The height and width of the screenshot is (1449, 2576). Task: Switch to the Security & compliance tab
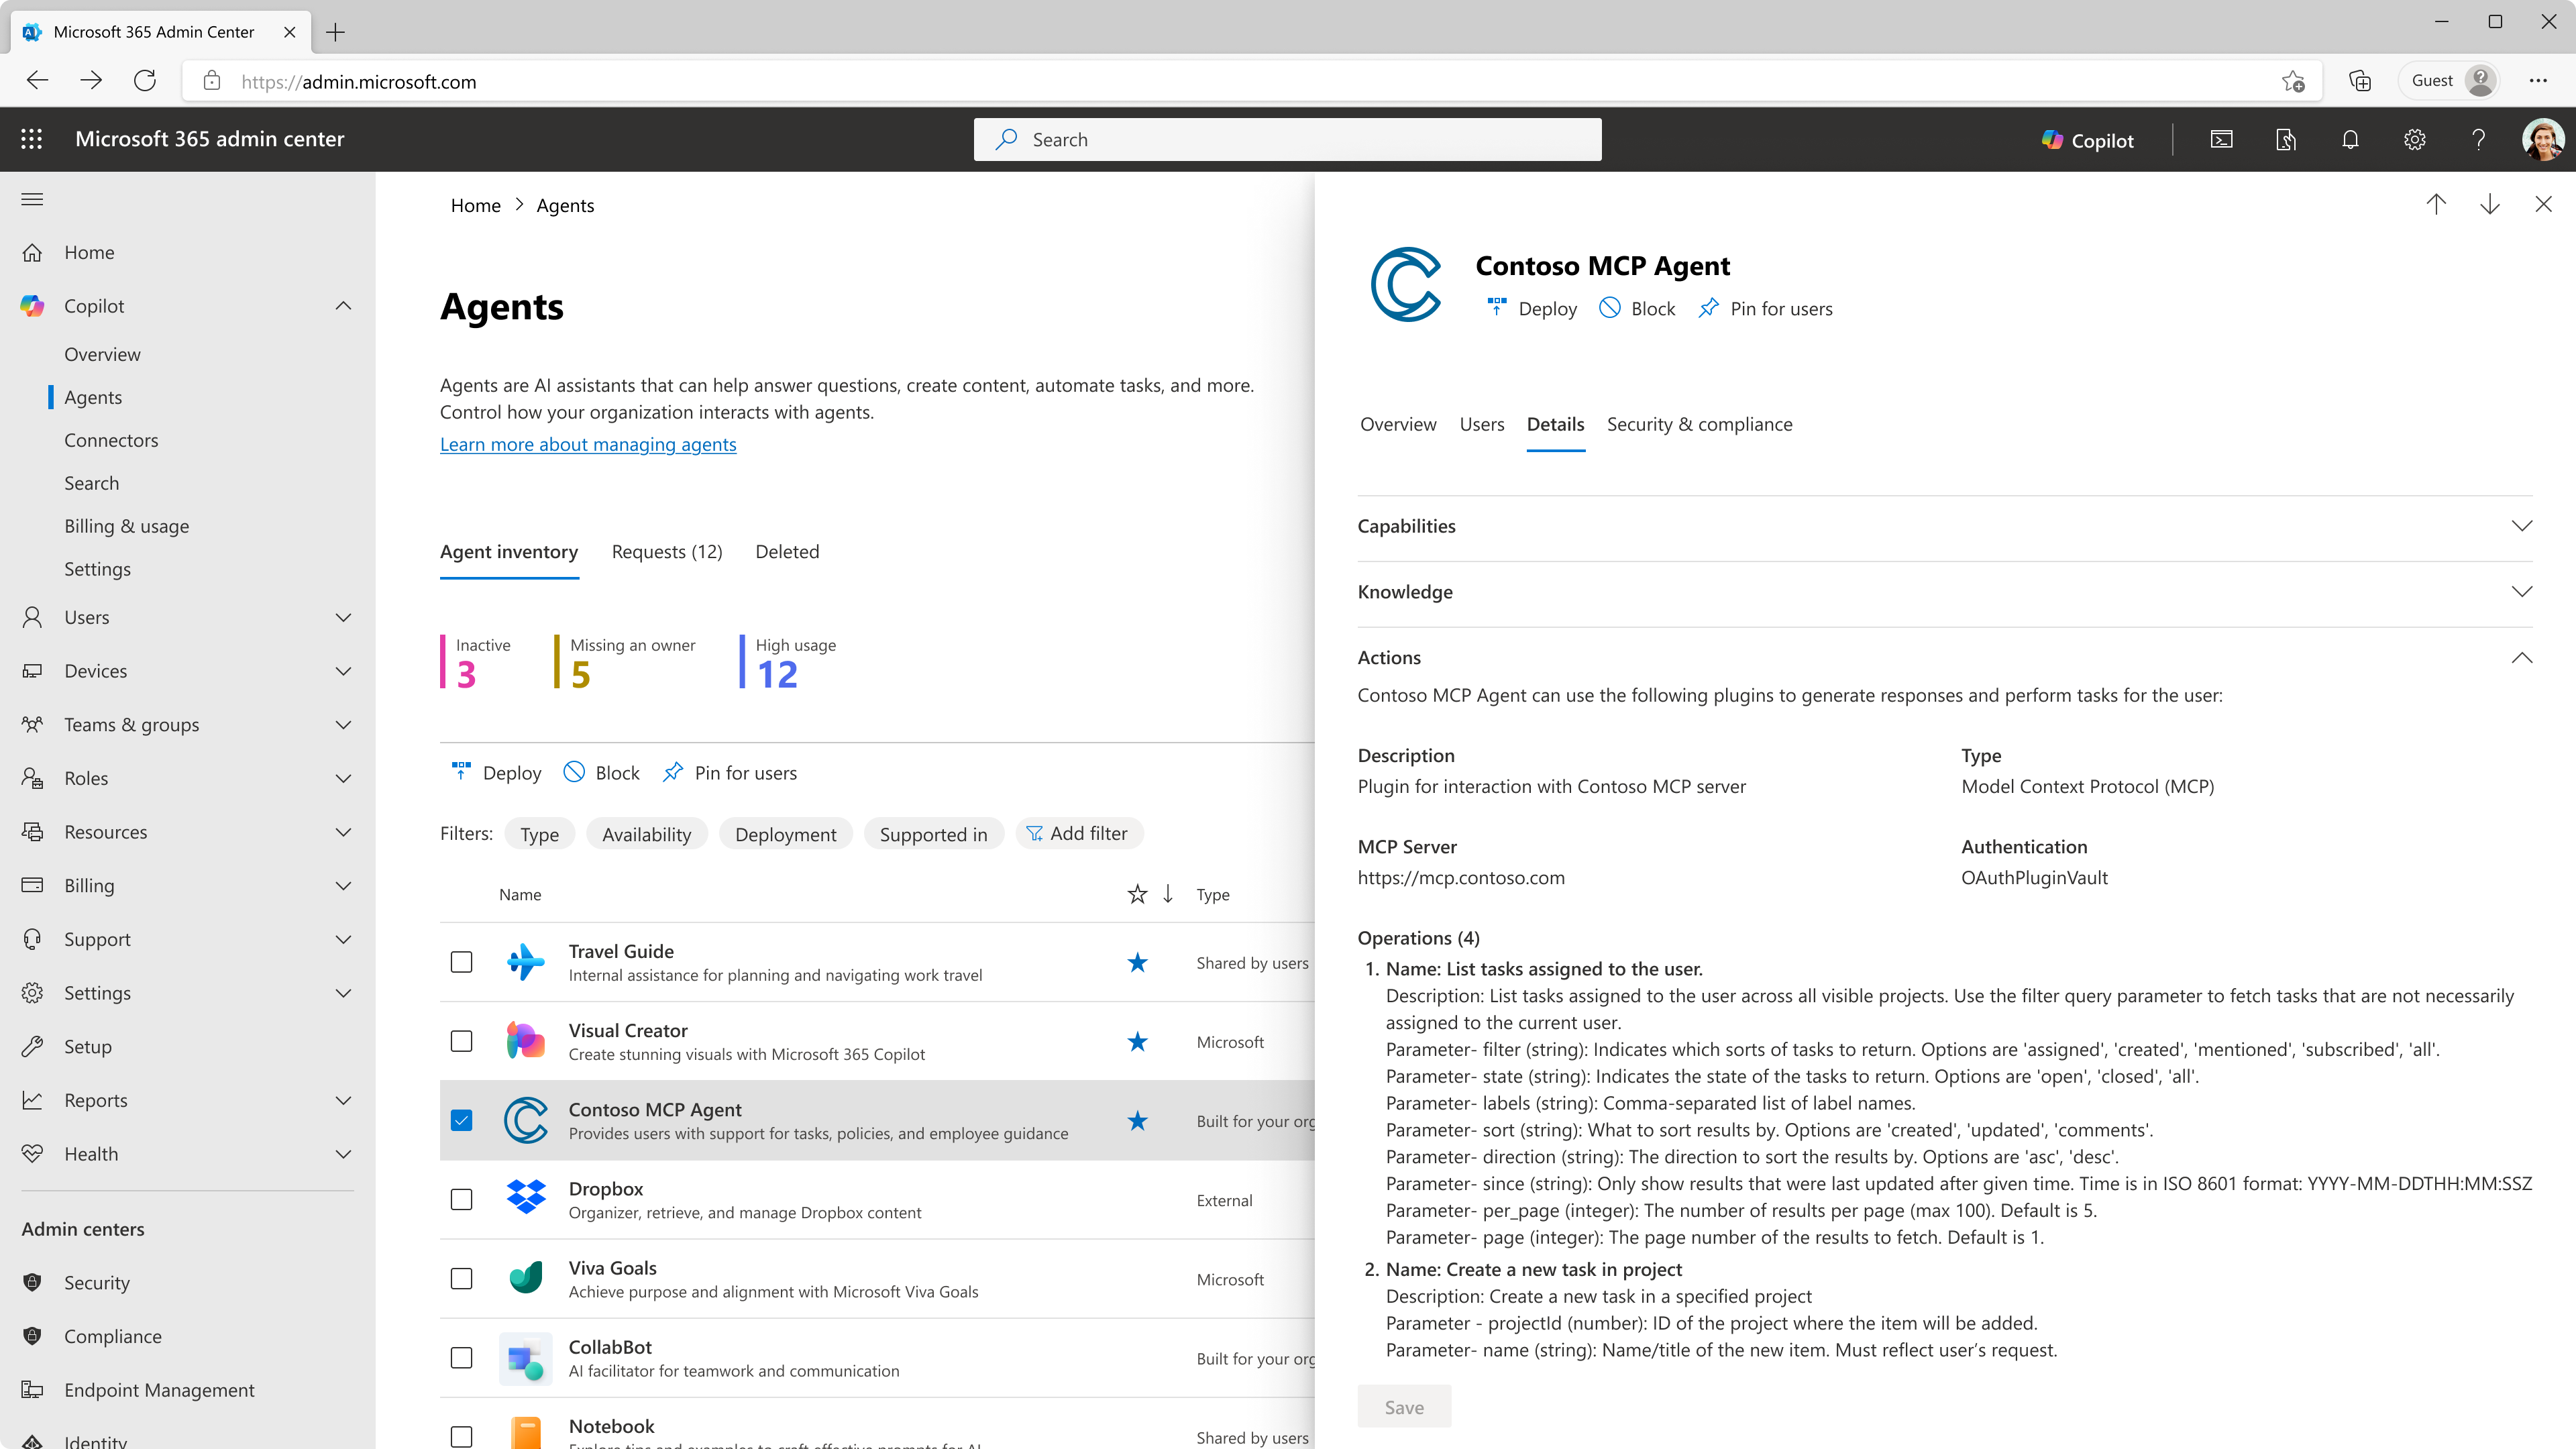pyautogui.click(x=1699, y=424)
